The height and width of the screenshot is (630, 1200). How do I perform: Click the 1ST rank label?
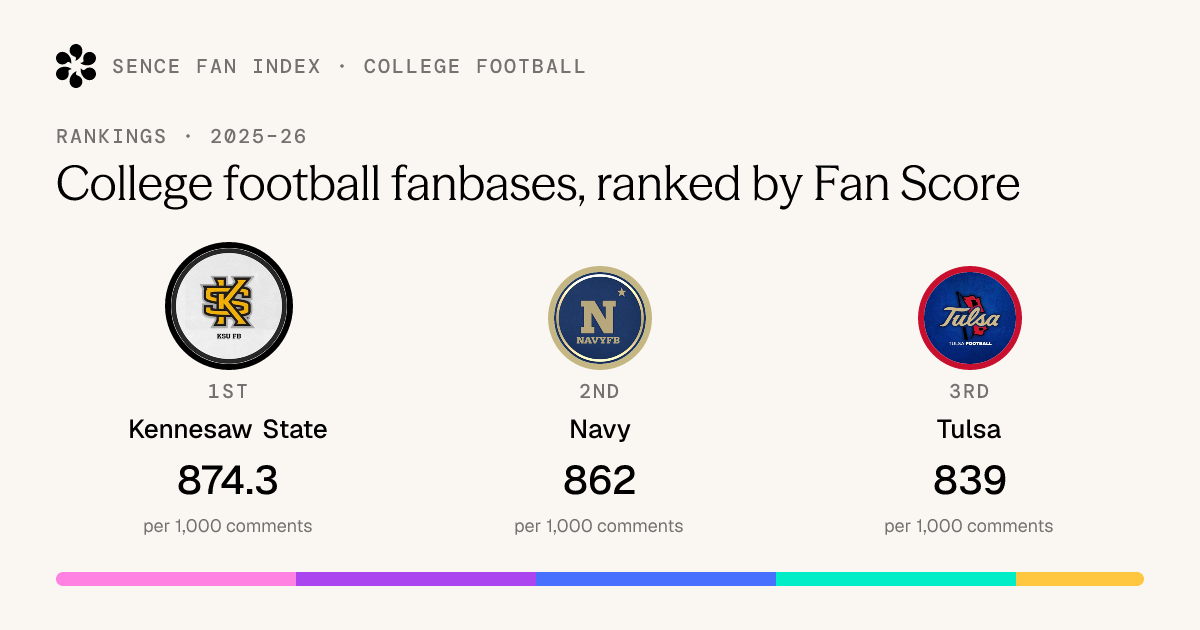[x=229, y=391]
